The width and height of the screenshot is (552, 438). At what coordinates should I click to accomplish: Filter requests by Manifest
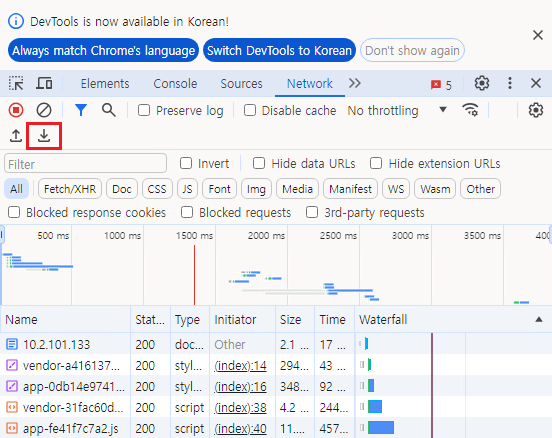[350, 189]
